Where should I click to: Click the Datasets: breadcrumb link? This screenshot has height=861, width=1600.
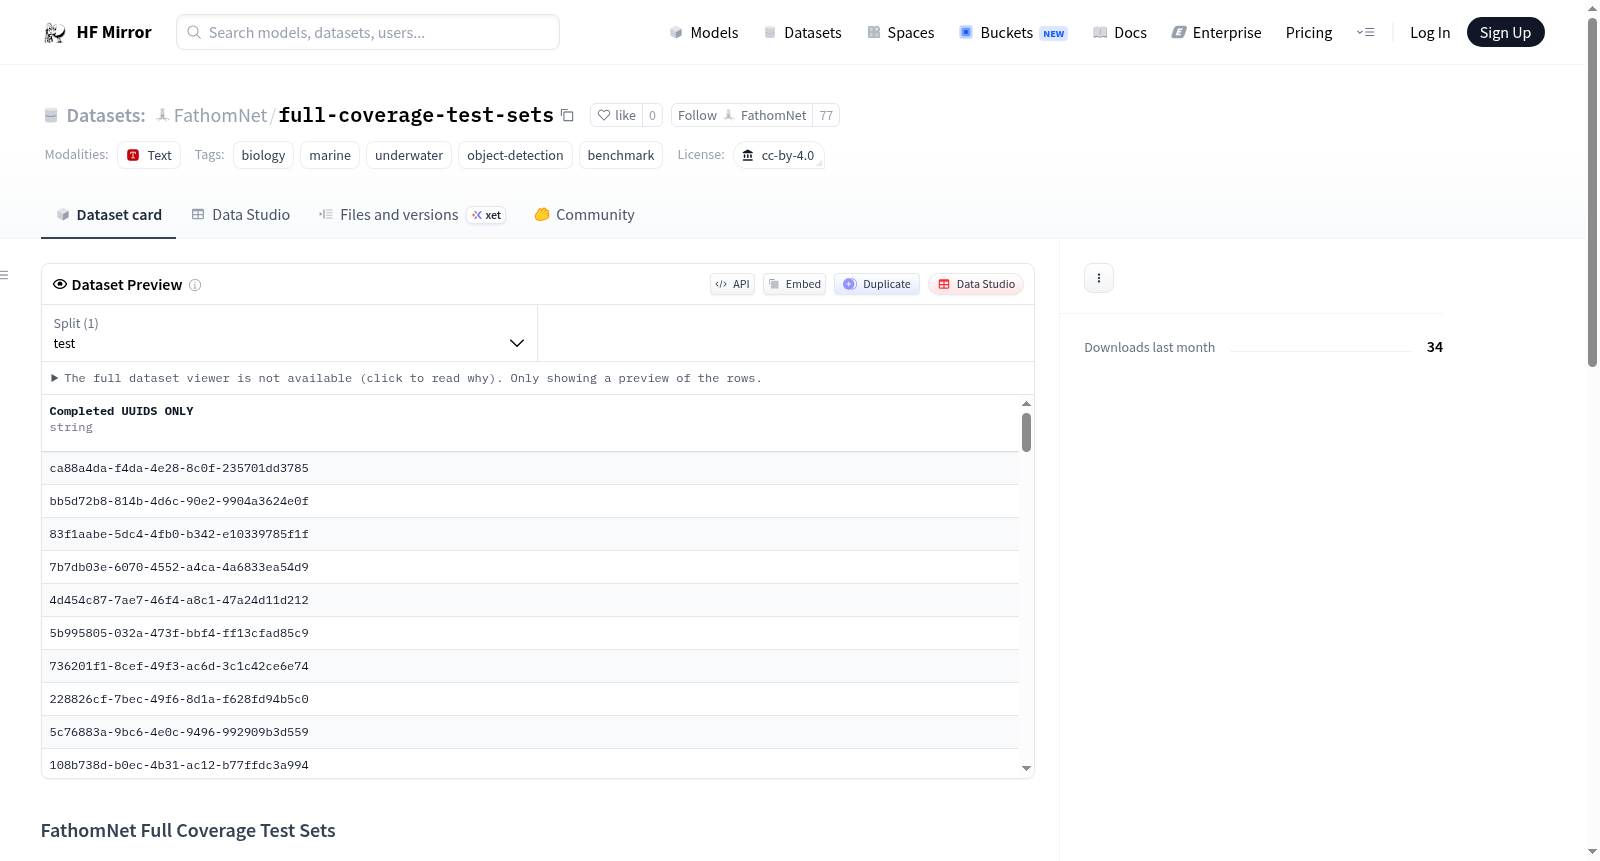(105, 115)
